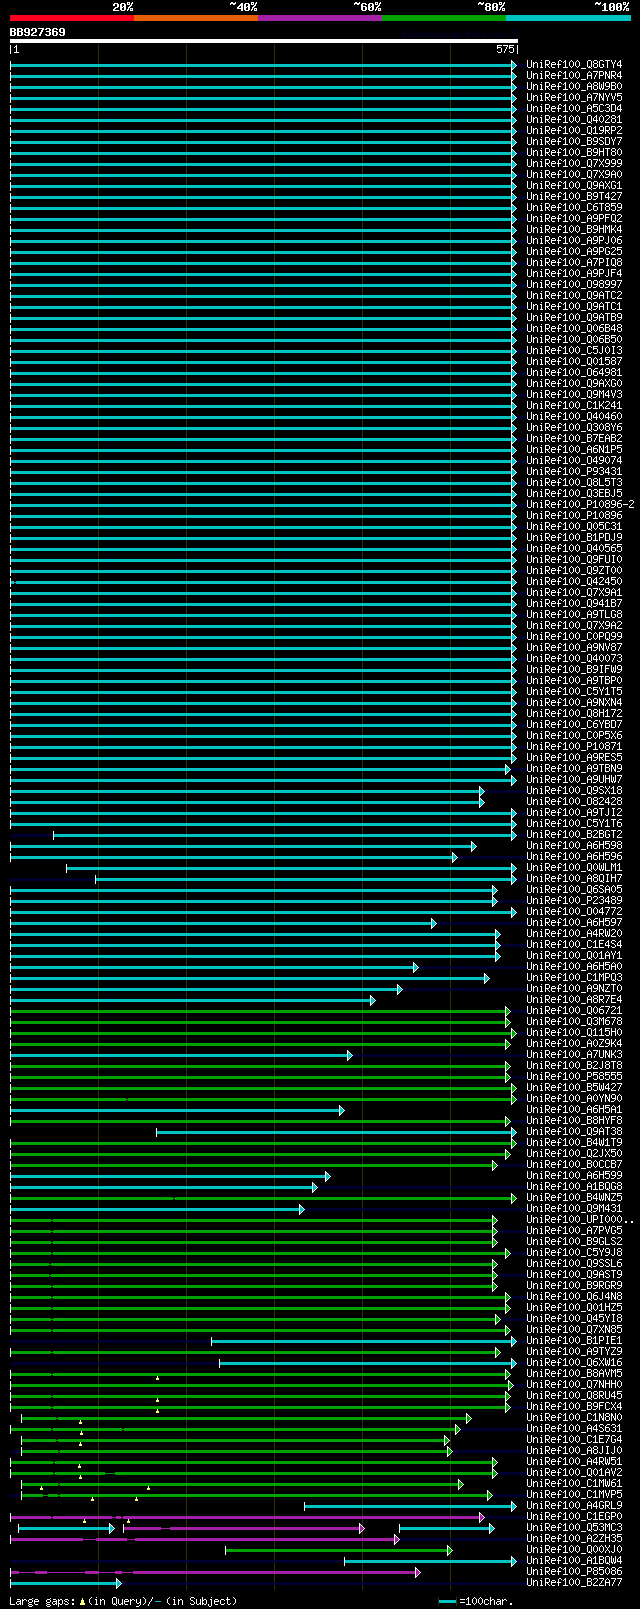
Task: Open hit UniRef100_B9T427
Action: [574, 197]
